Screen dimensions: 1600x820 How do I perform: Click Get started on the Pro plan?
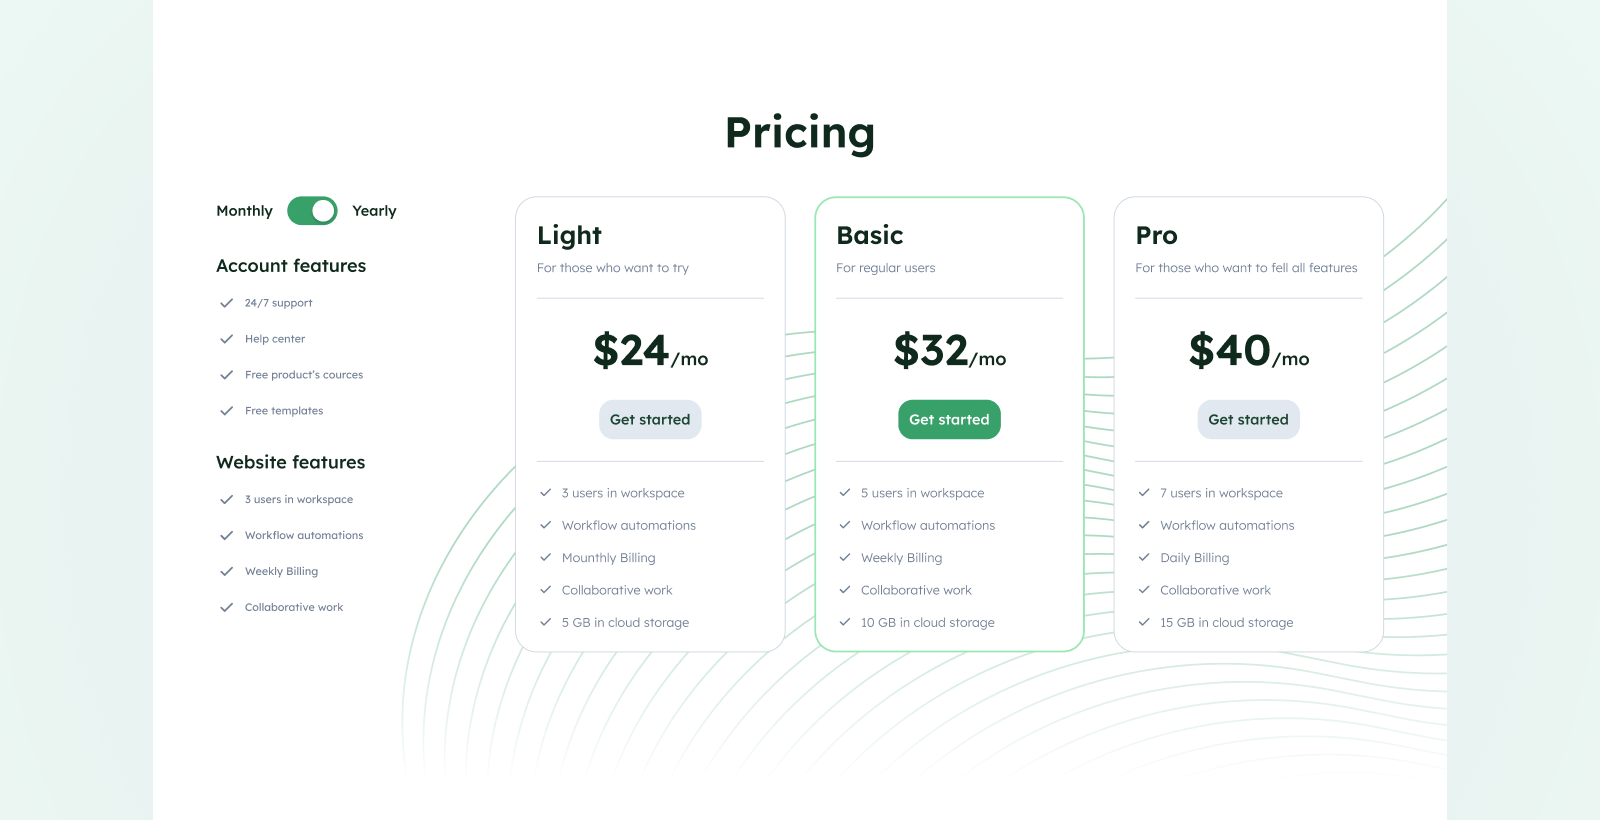(1248, 419)
